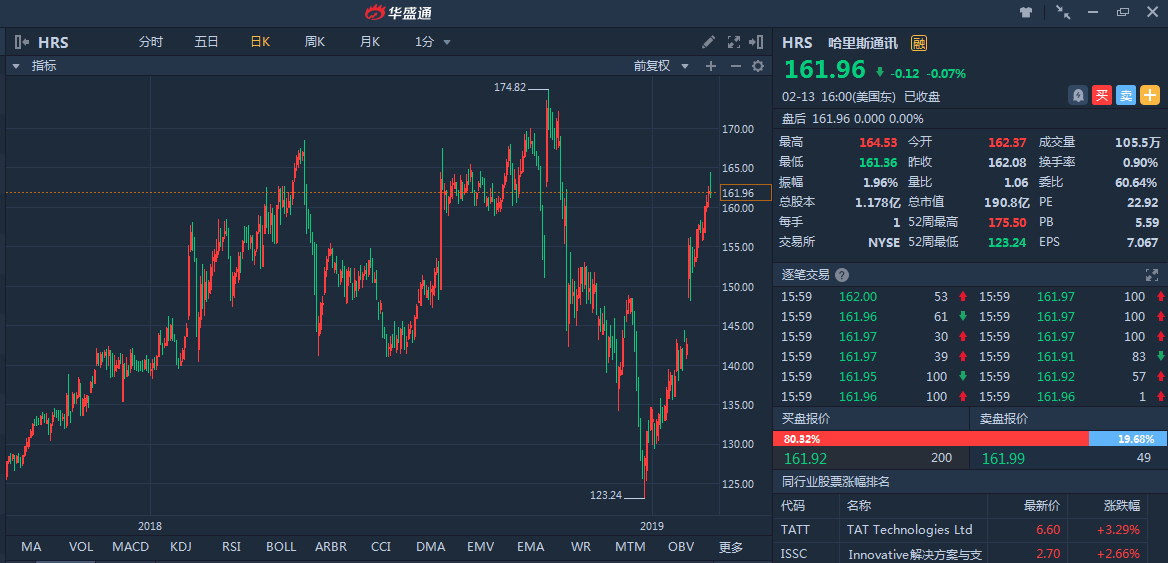Image resolution: width=1168 pixels, height=563 pixels.
Task: Click the HRS ticker in the chart header
Action: pos(53,42)
